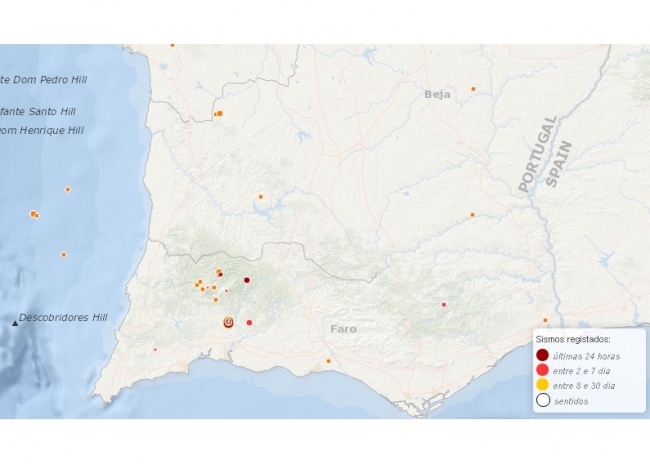The image size is (650, 464).
Task: Click the orange marker at the map's top edge
Action: 172,45
